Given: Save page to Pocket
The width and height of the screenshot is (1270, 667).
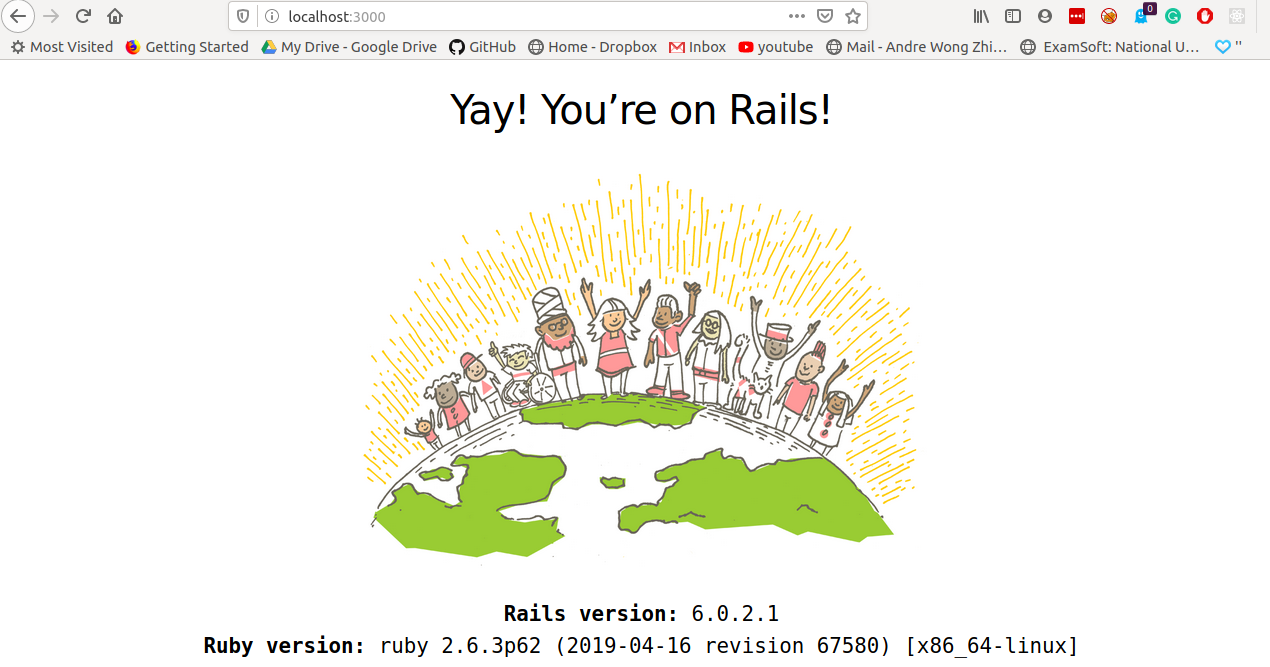Looking at the screenshot, I should pos(824,16).
